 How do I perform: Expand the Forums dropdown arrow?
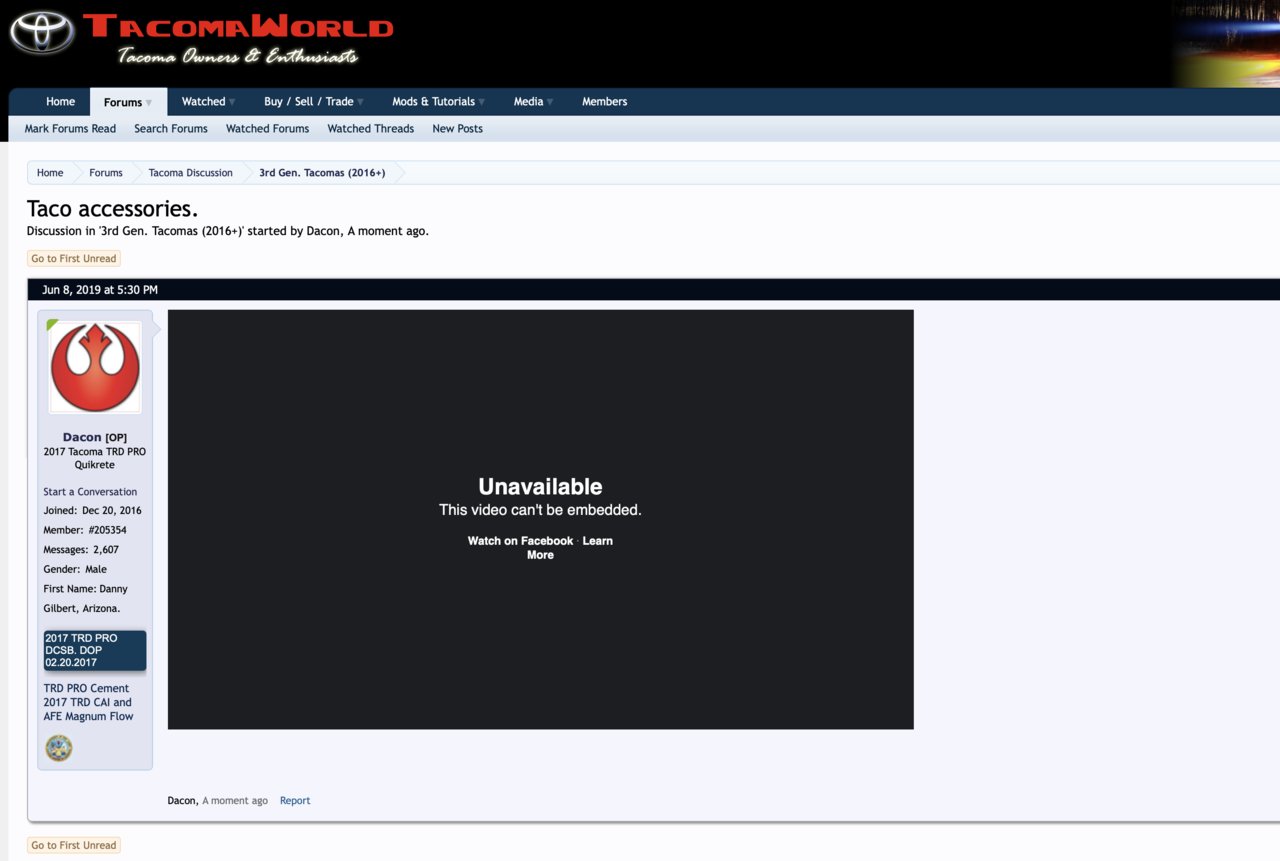[149, 103]
